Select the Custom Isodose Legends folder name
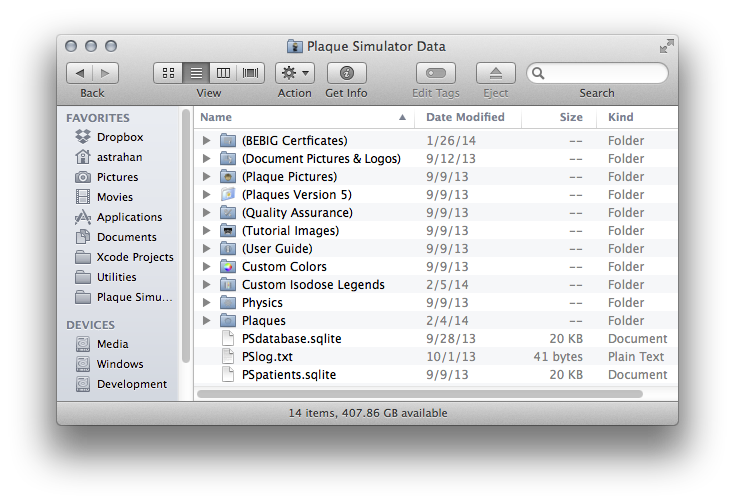The height and width of the screenshot is (504, 735). (313, 285)
